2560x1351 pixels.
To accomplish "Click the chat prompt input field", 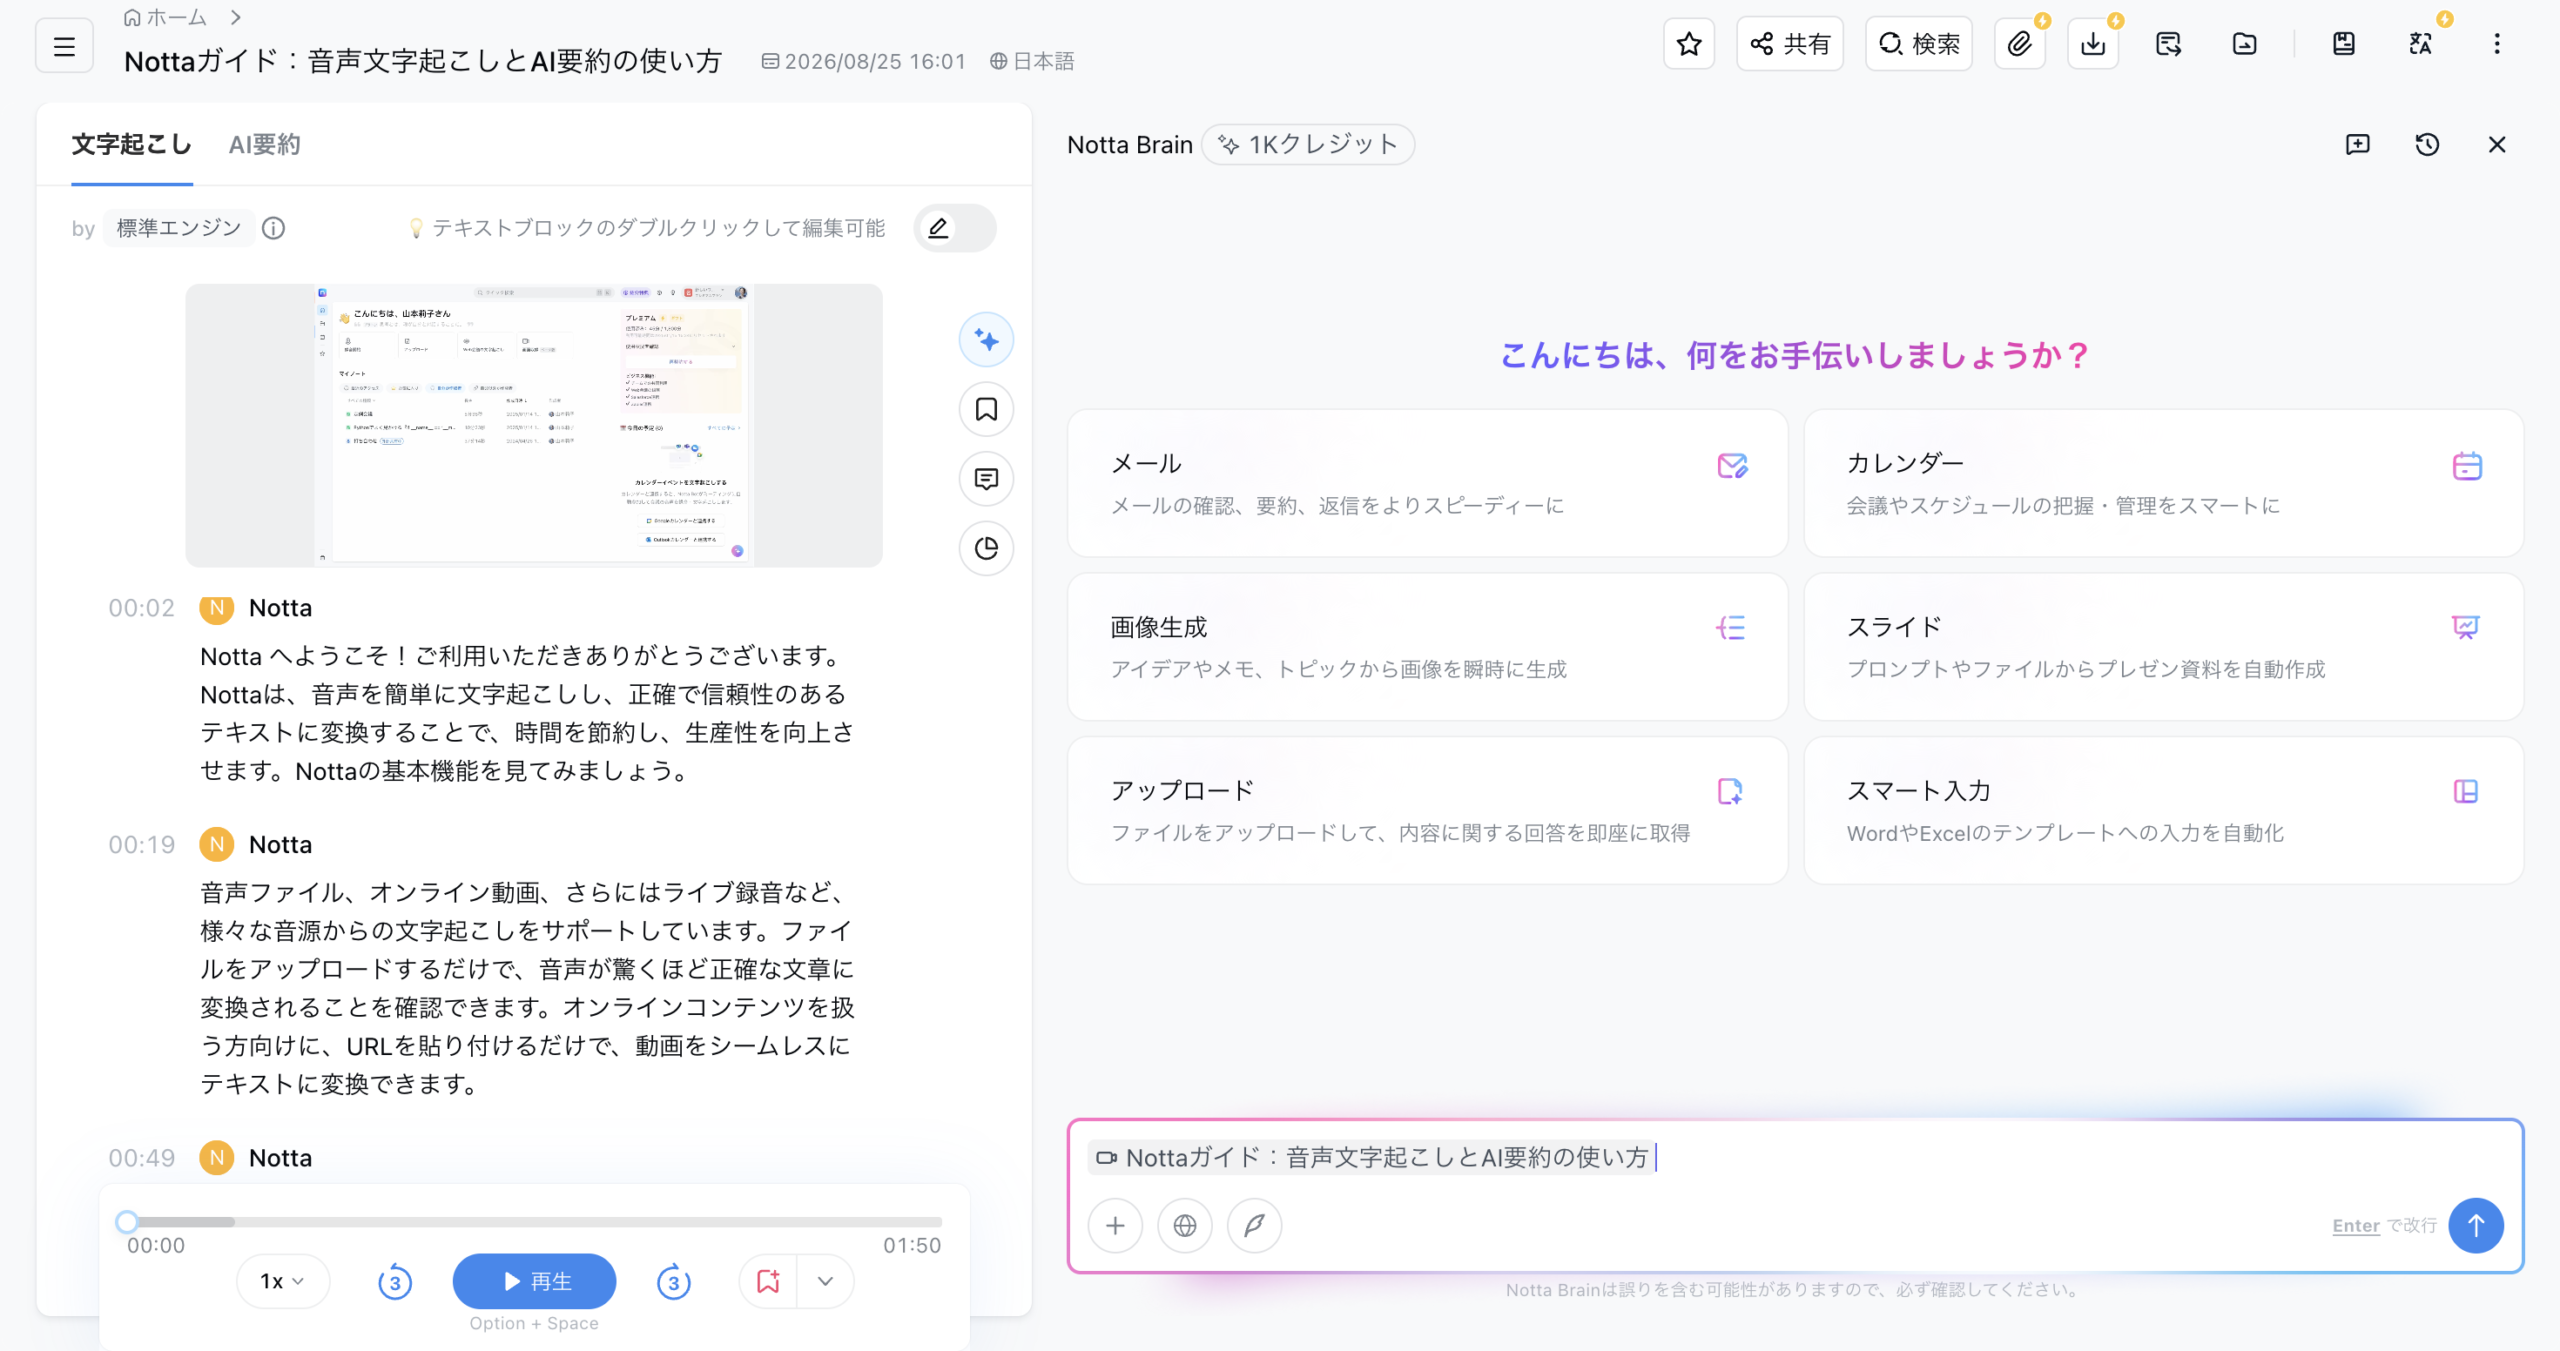I will coord(1795,1158).
